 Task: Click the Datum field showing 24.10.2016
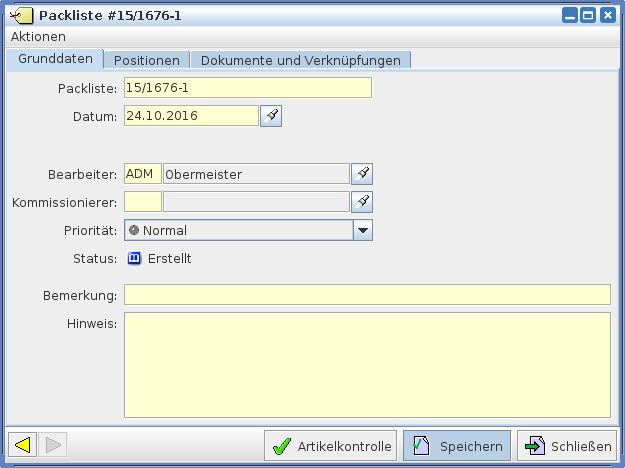pyautogui.click(x=190, y=116)
